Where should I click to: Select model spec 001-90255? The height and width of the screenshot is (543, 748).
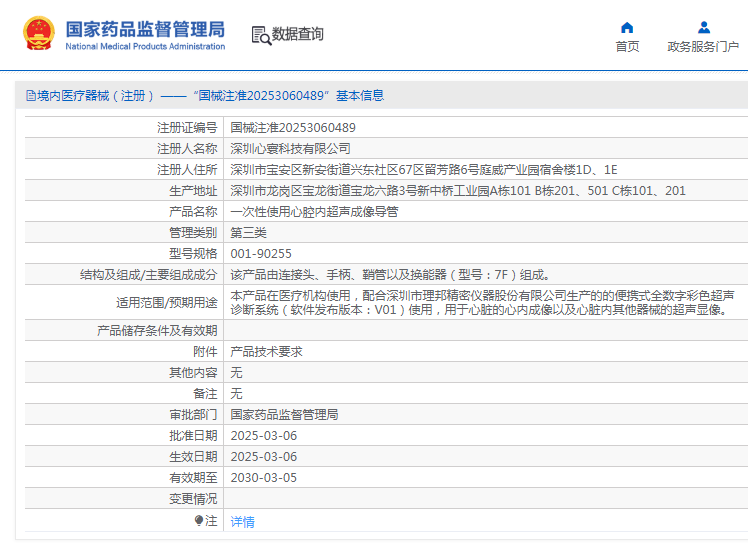click(261, 253)
